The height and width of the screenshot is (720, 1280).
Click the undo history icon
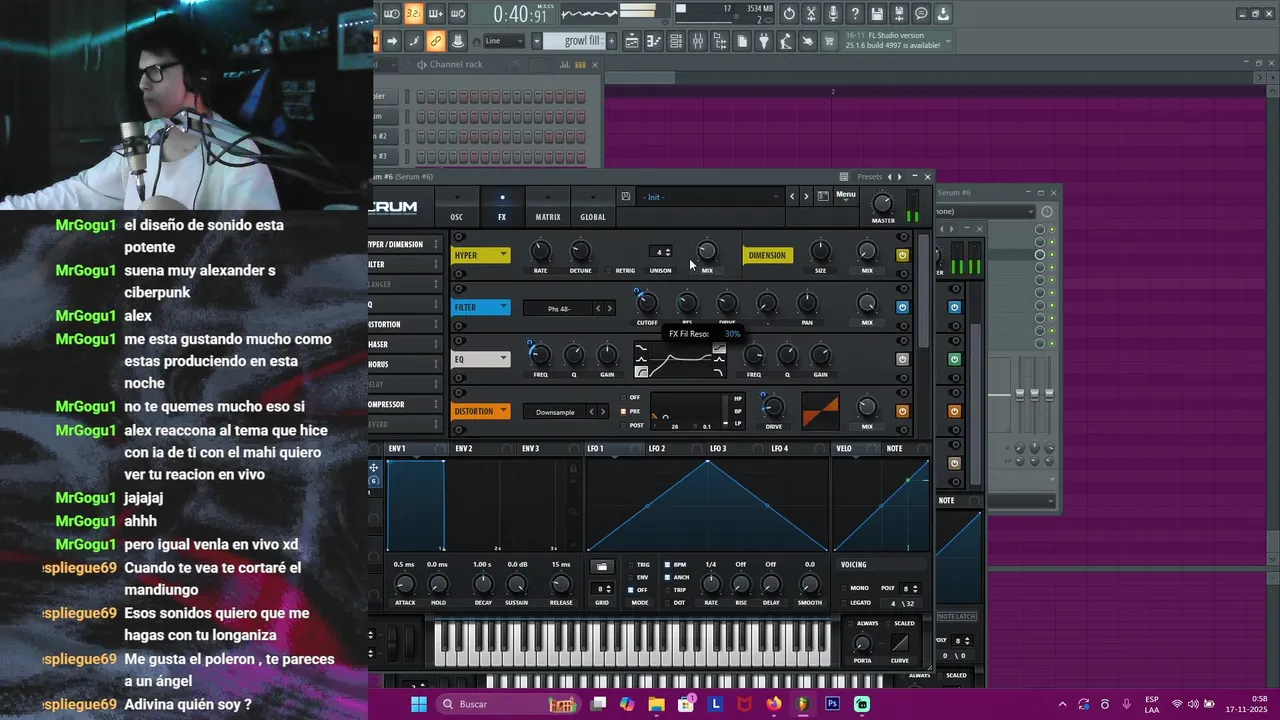coord(789,14)
